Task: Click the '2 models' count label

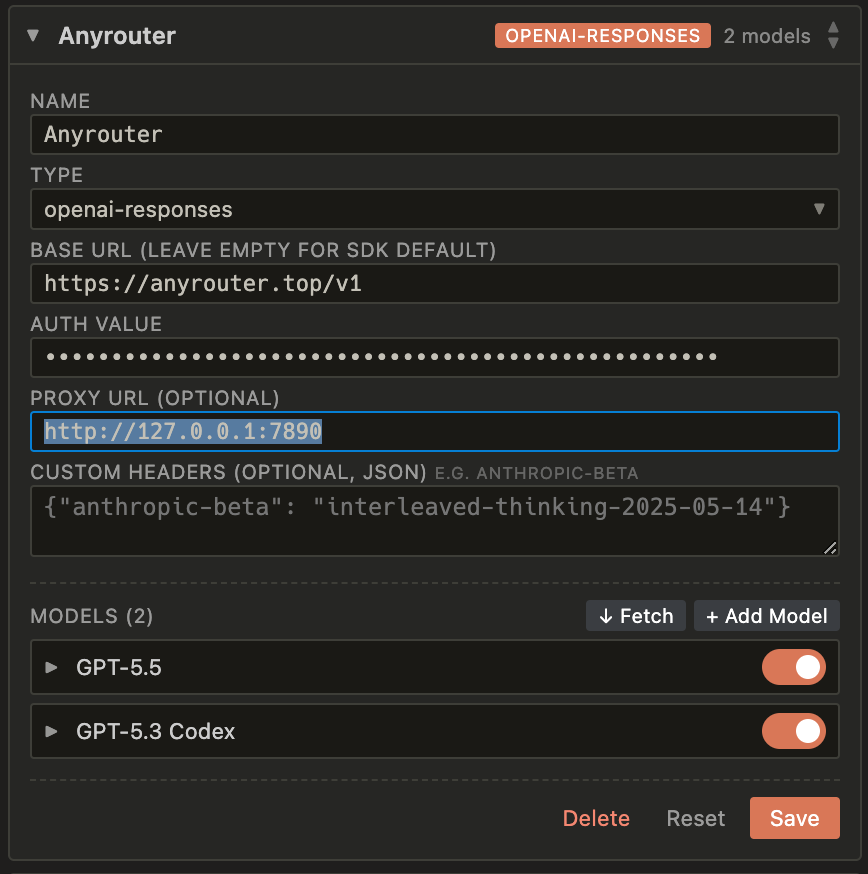Action: point(767,36)
